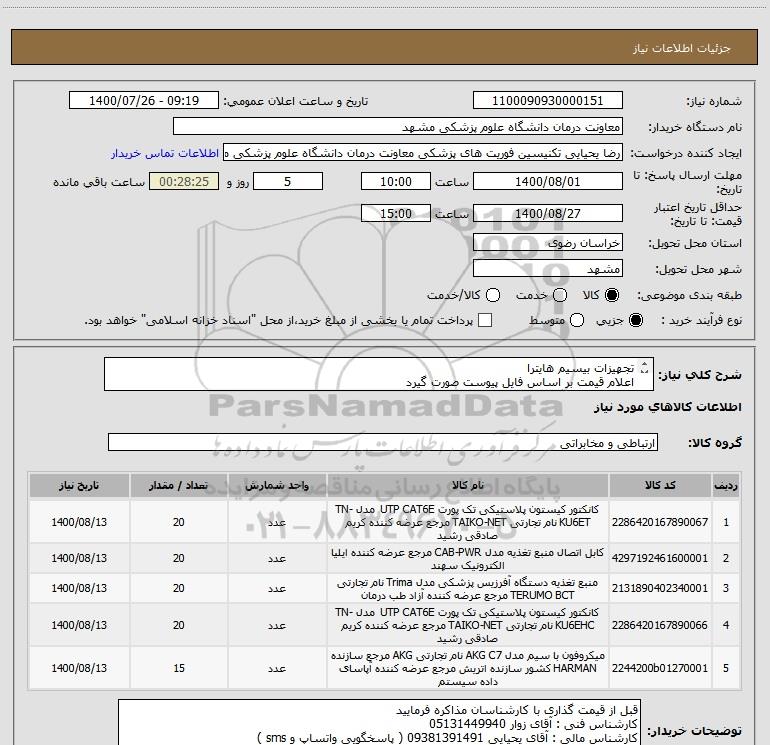This screenshot has height=745, width=770.
Task: Click product code 2286420167890067
Action: 660,522
